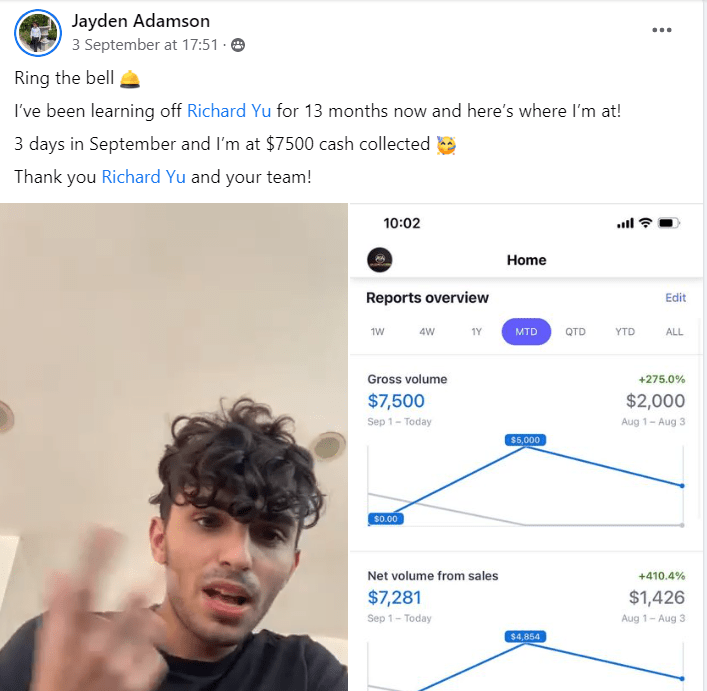This screenshot has height=691, width=707.
Task: Choose the 1Y time range
Action: coord(477,332)
